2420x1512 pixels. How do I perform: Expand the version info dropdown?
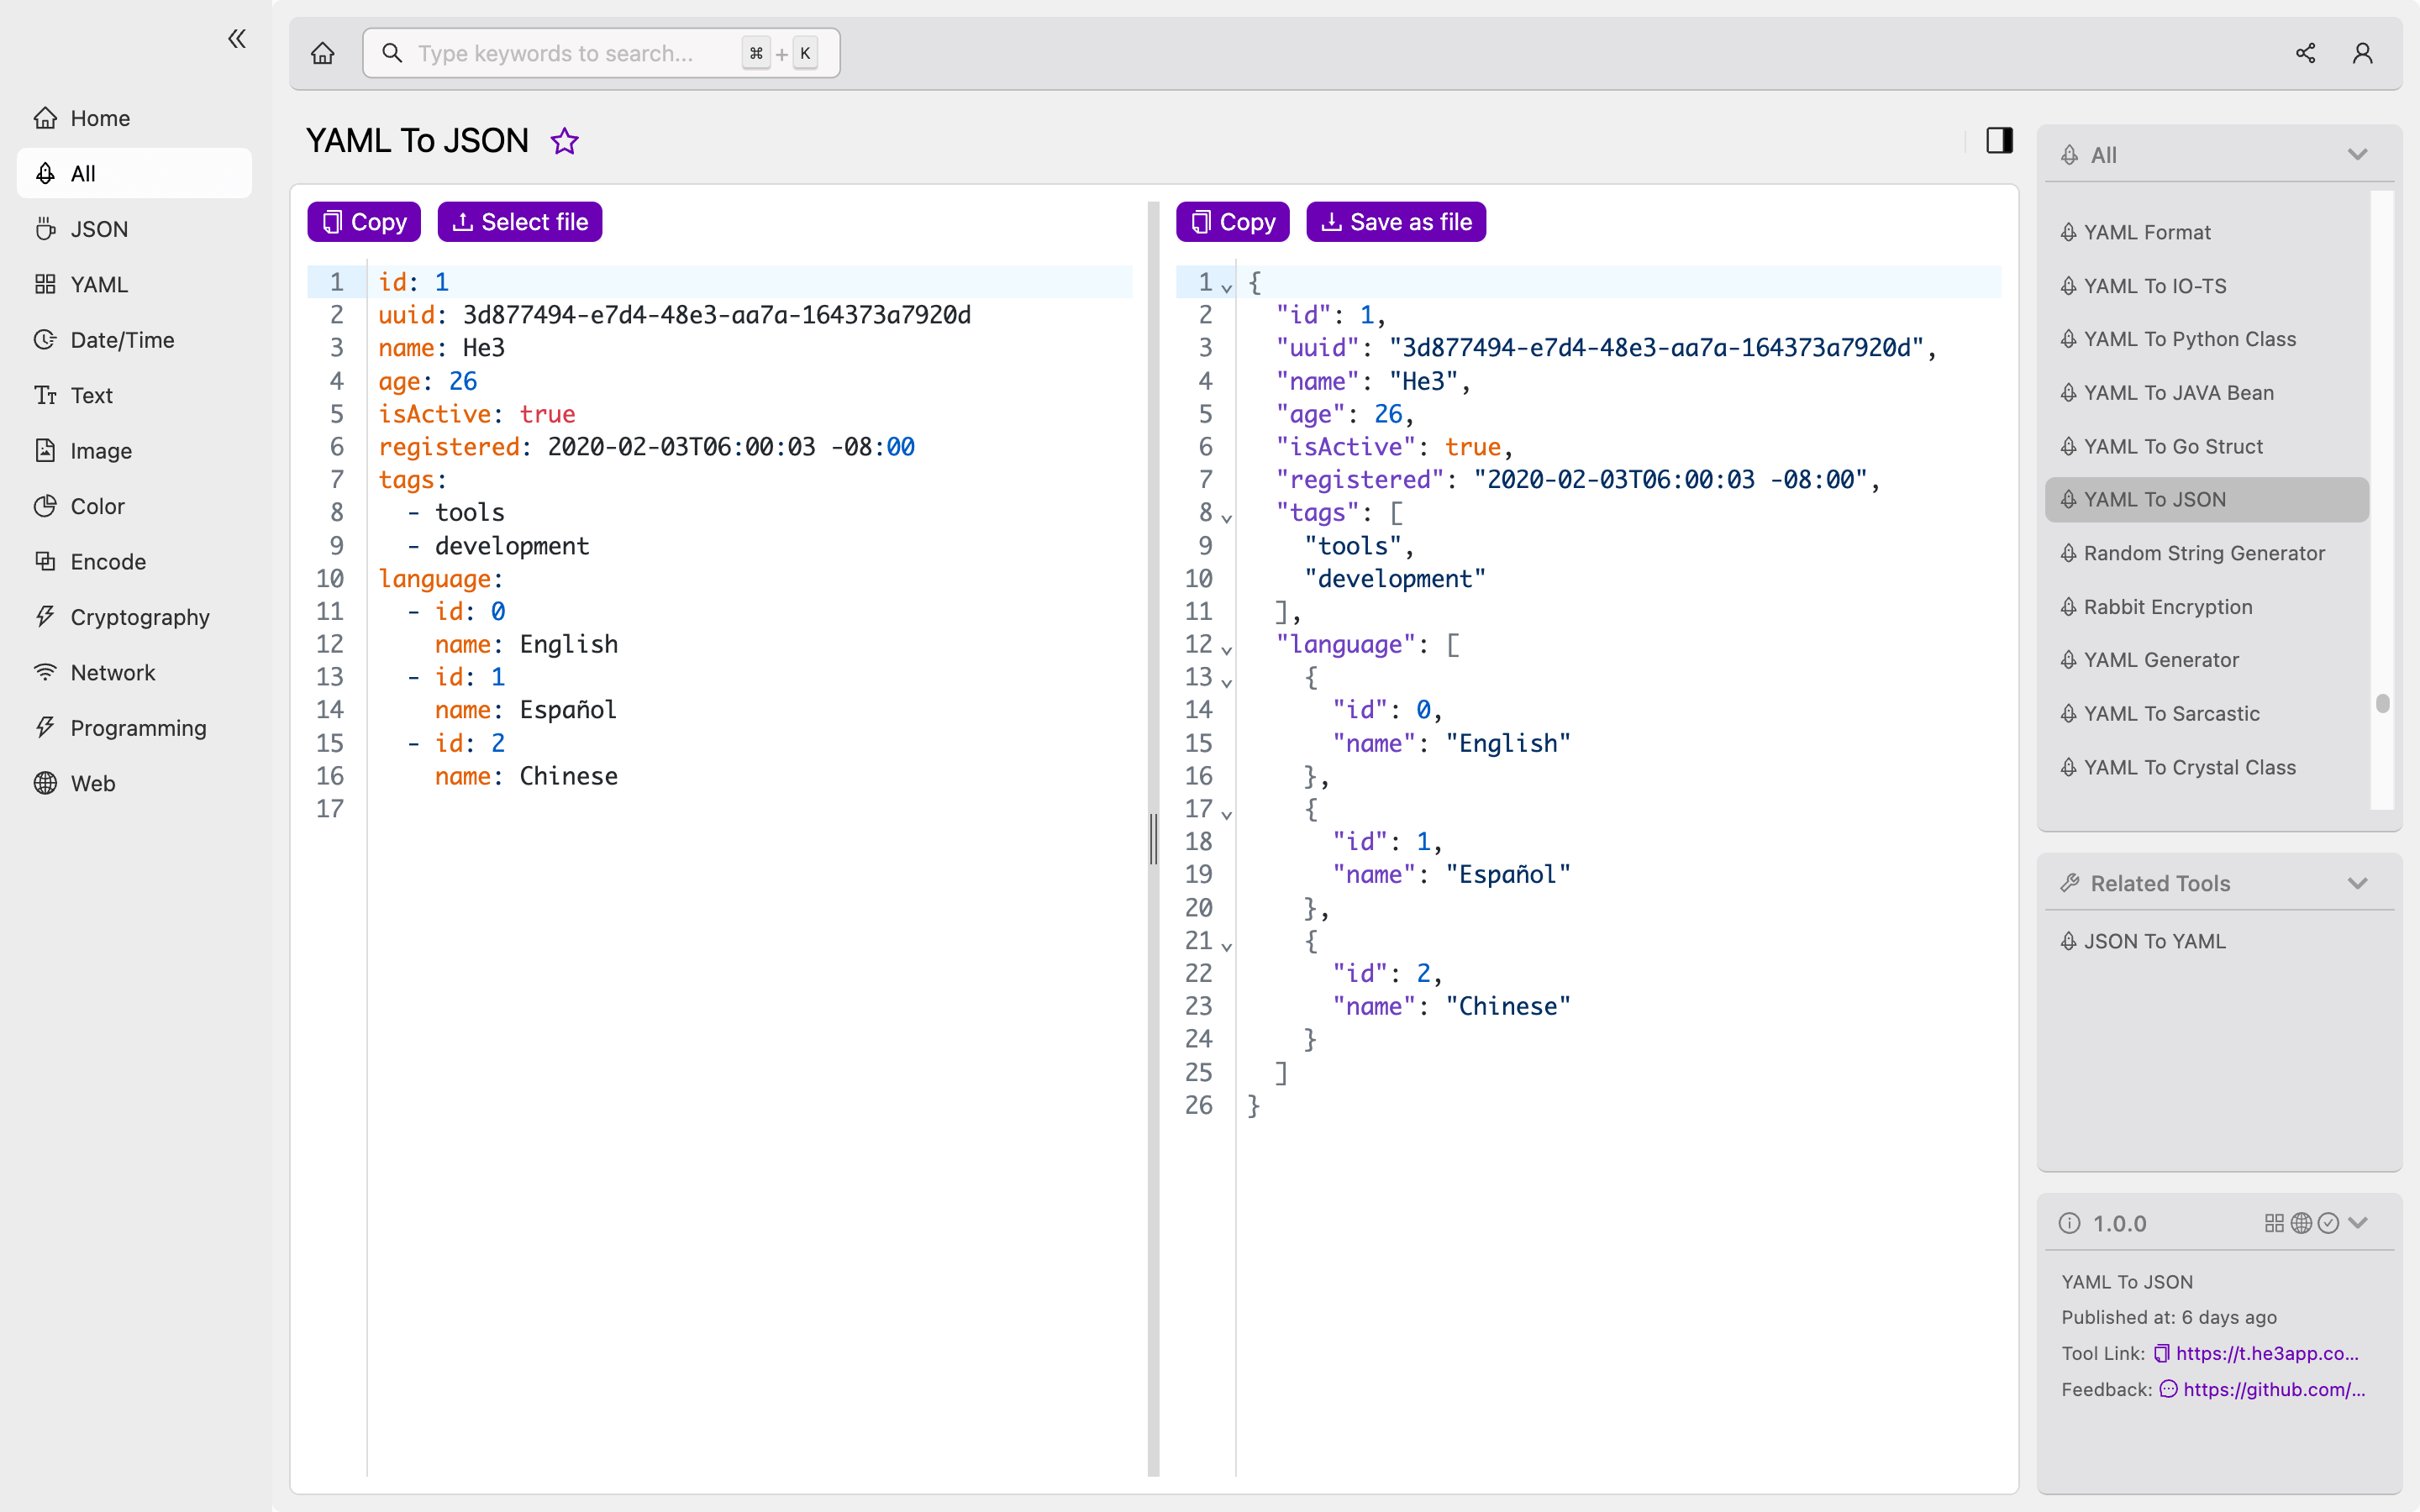click(2365, 1223)
